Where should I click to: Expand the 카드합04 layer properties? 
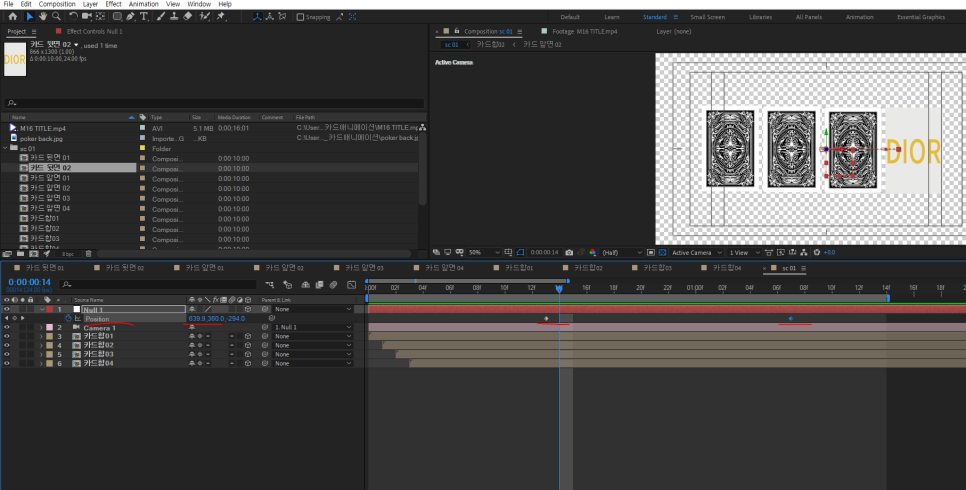tap(42, 363)
